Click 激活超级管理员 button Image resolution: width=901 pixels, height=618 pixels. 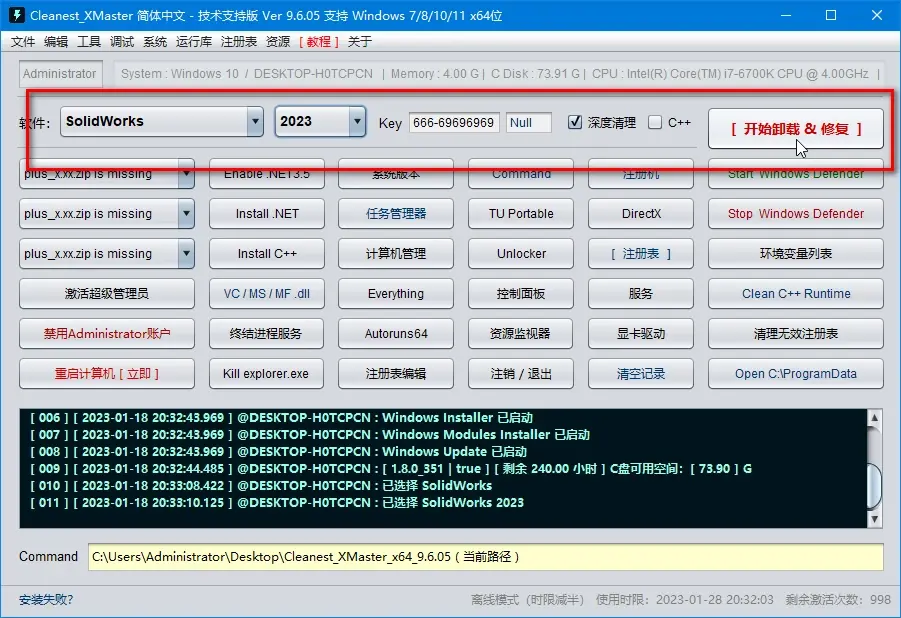(107, 294)
